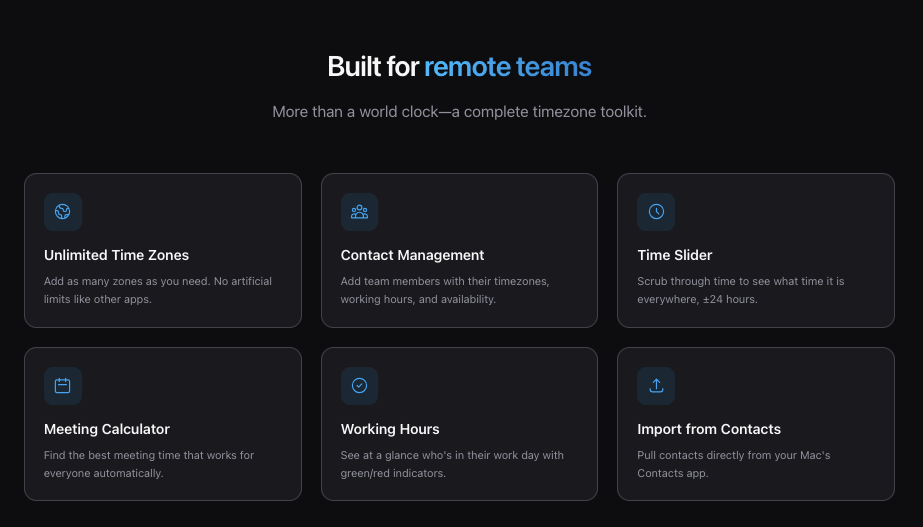Click the 'Scrub through time' description text
Viewport: 923px width, 527px height.
point(741,290)
